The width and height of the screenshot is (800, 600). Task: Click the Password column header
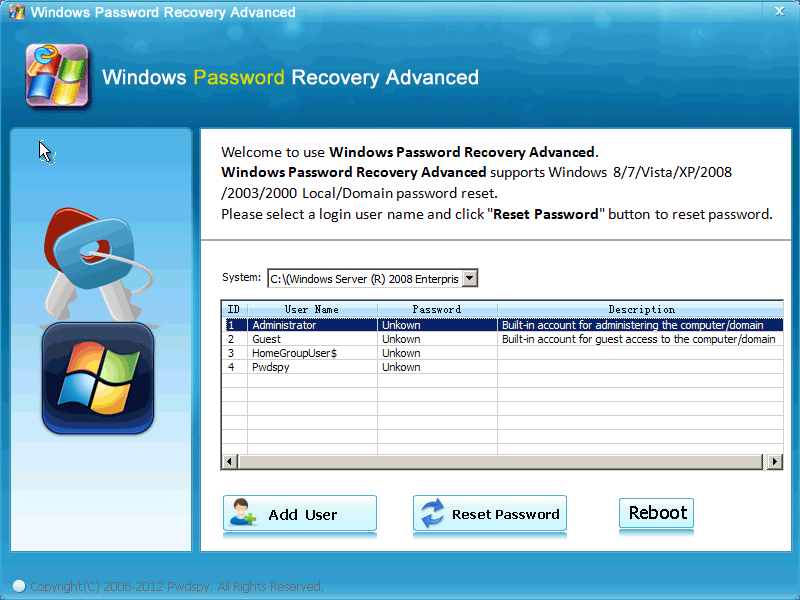[x=437, y=309]
